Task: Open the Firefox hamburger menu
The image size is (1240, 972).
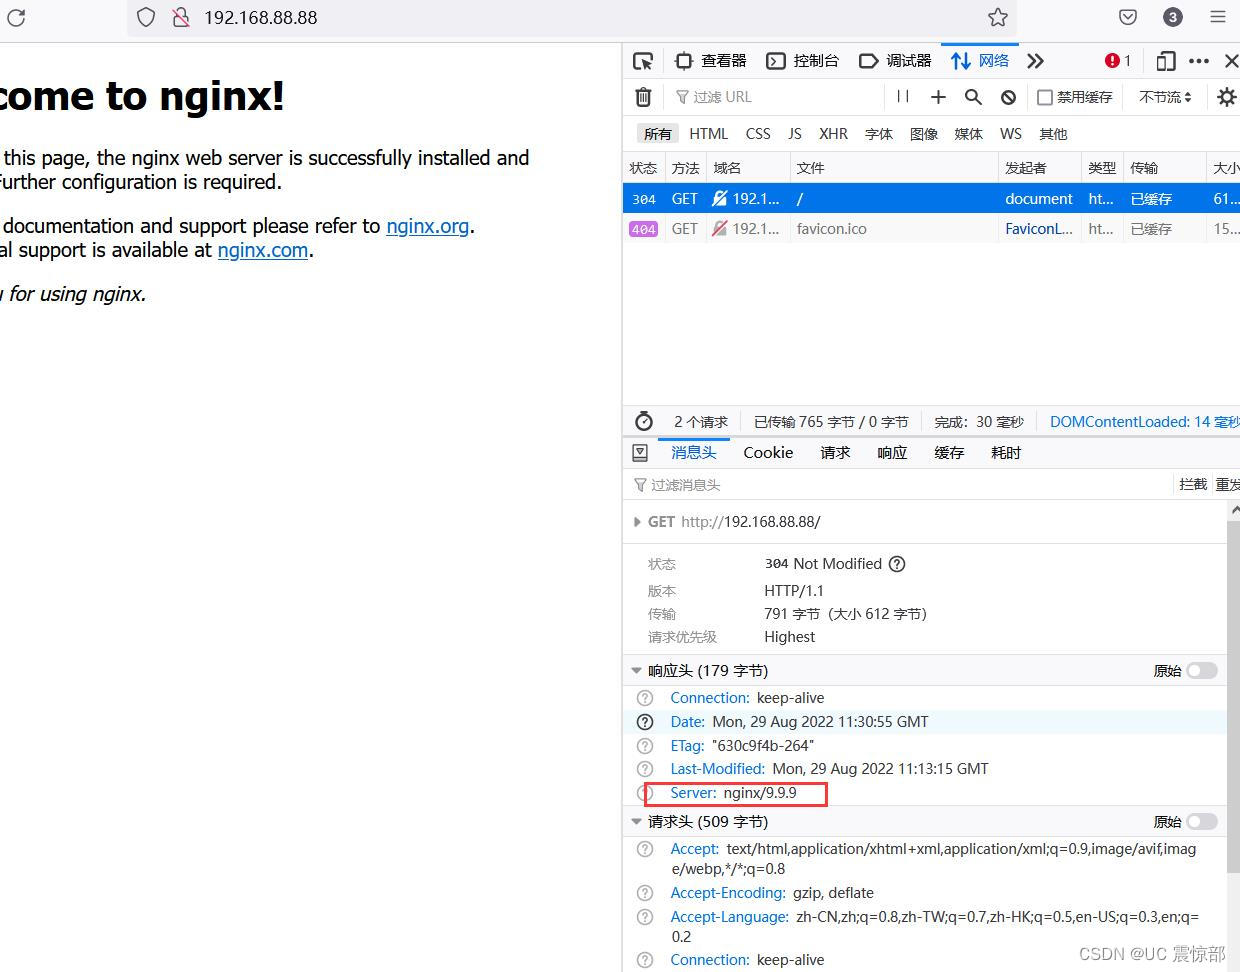Action: point(1217,17)
